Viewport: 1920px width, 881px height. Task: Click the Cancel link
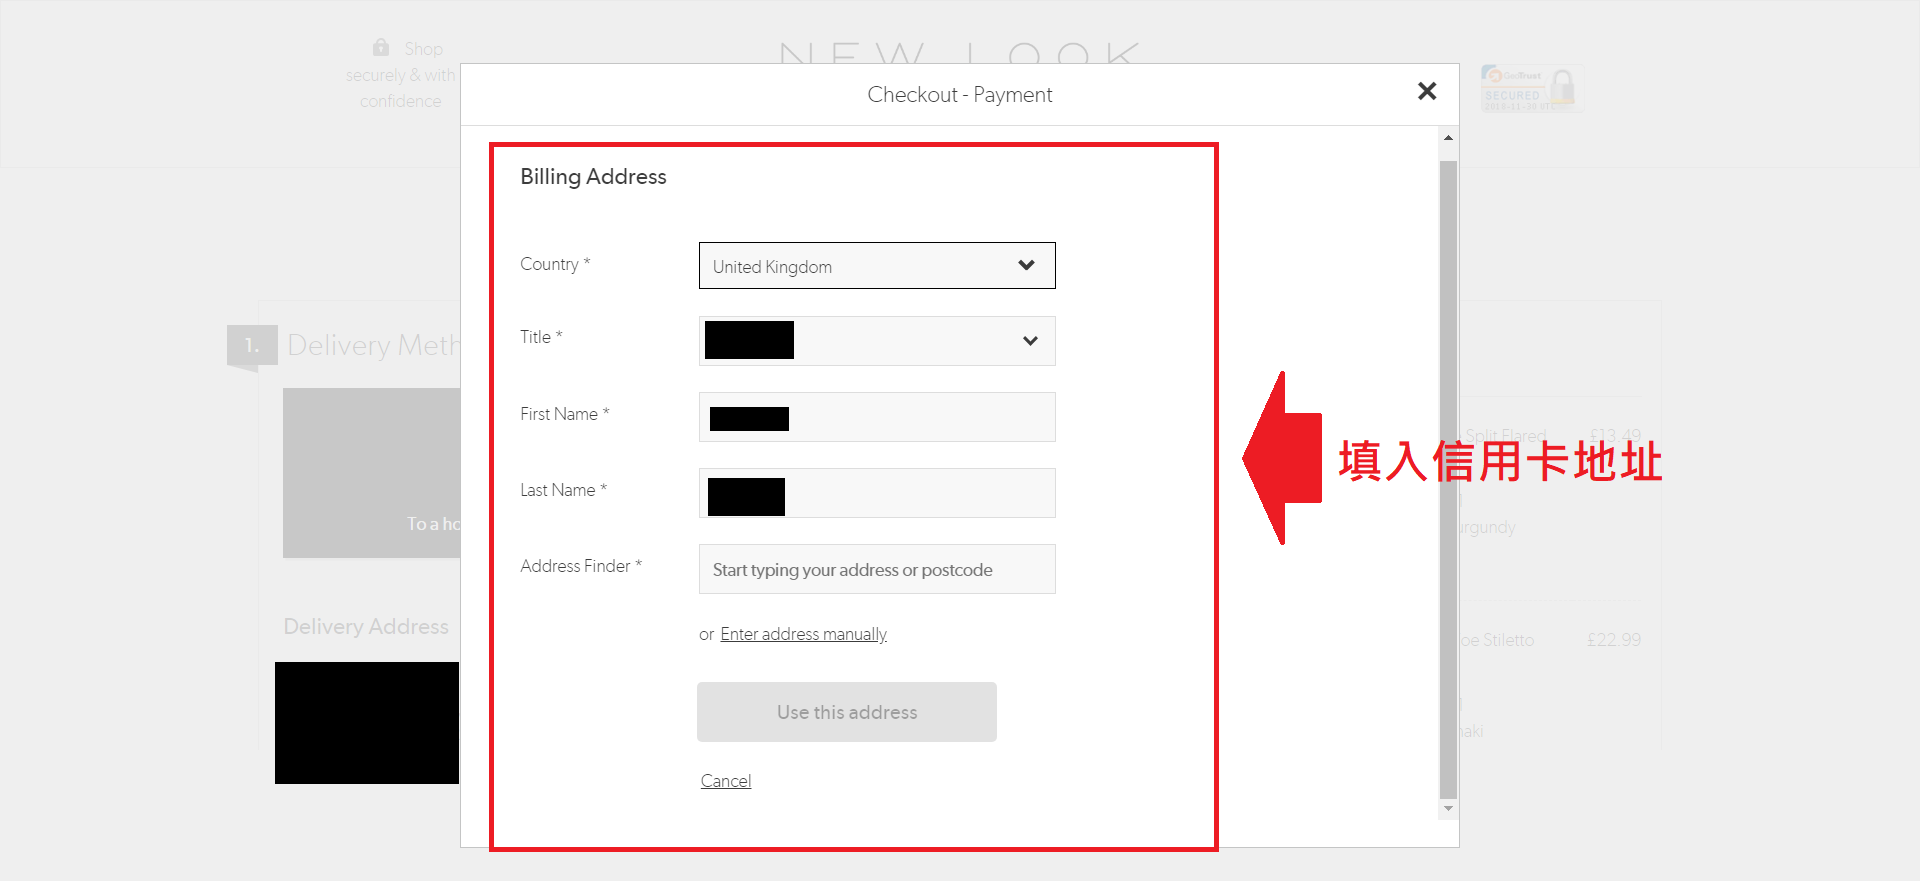tap(725, 781)
